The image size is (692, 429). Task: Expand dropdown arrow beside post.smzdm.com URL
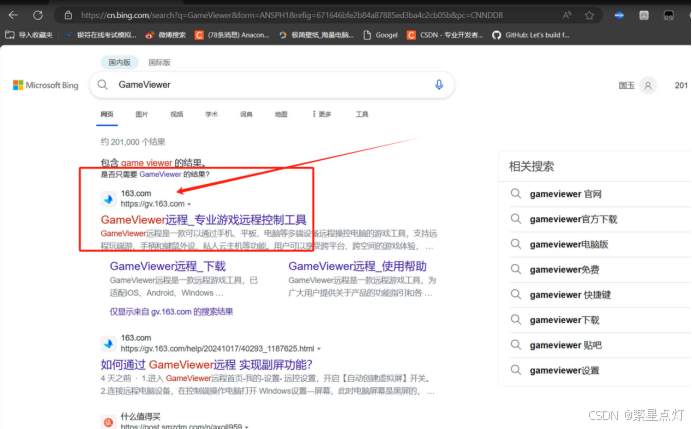(x=247, y=427)
